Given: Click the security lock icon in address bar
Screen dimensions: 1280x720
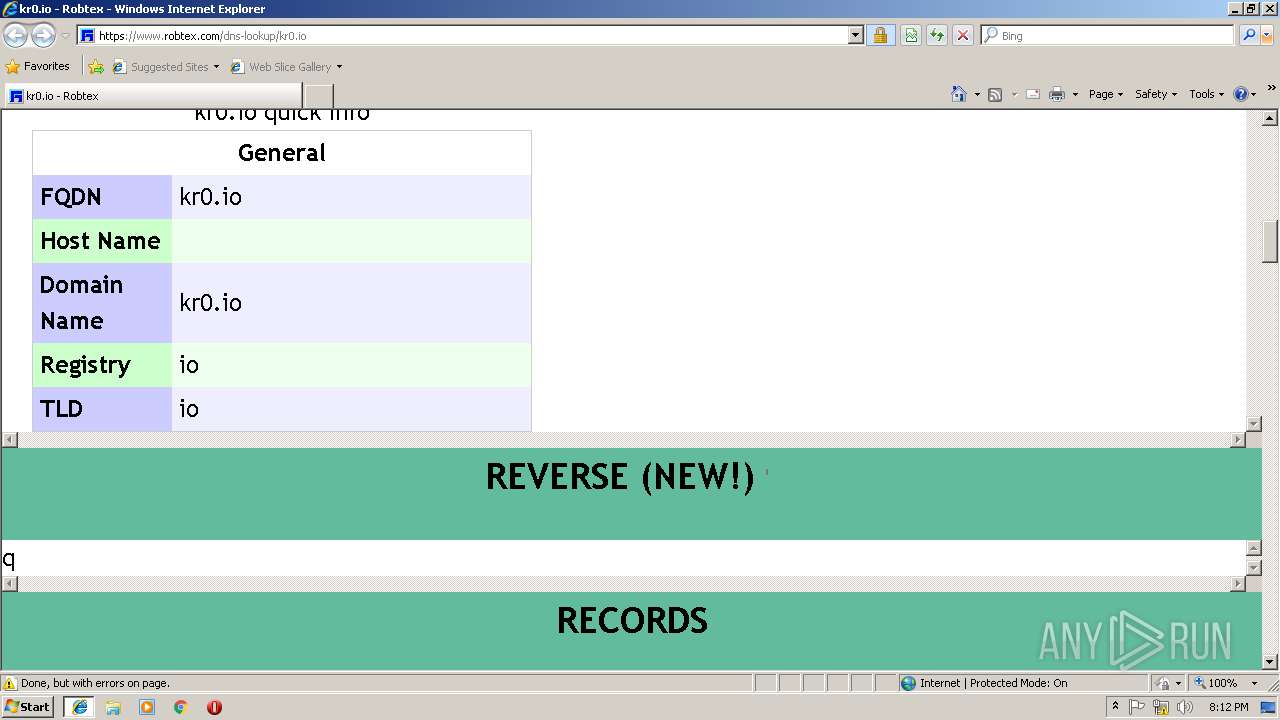Looking at the screenshot, I should tap(880, 36).
